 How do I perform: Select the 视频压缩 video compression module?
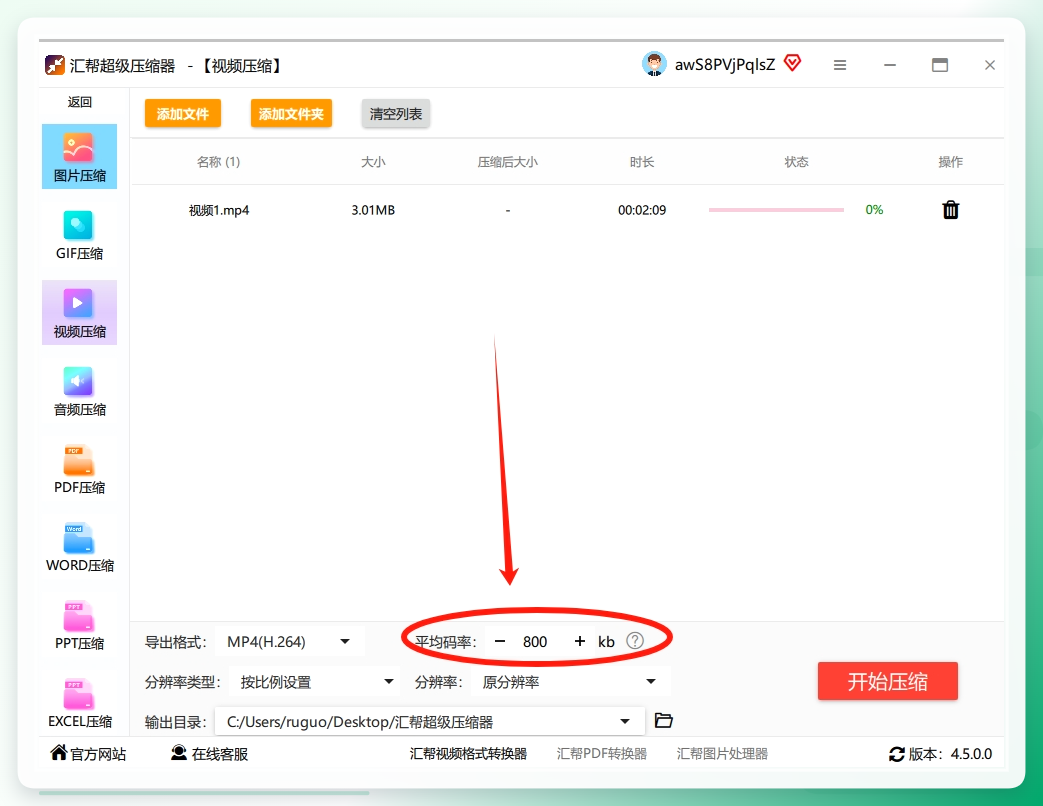coord(79,313)
